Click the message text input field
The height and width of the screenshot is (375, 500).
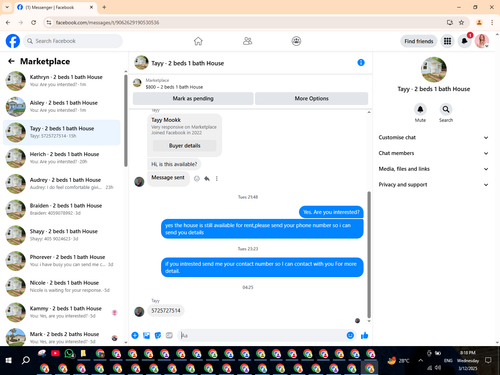262,335
